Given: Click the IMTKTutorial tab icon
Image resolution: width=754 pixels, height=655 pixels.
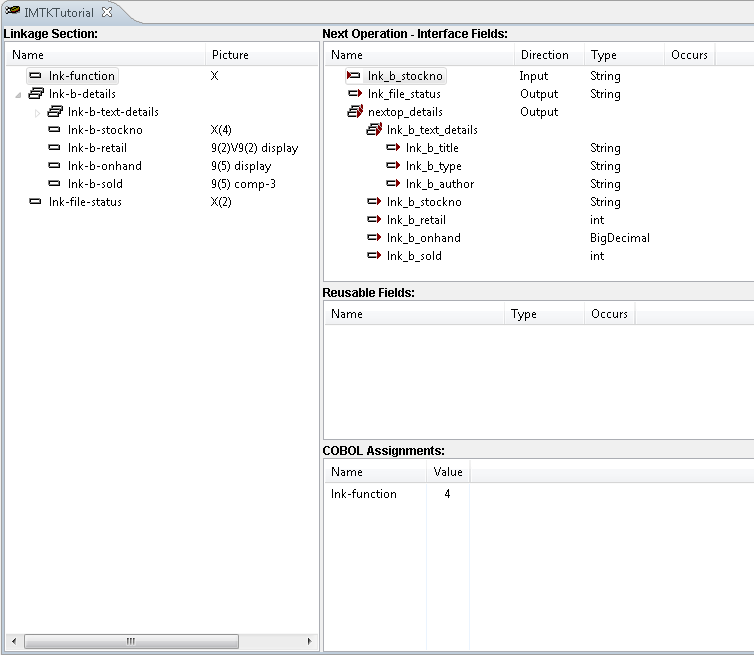Looking at the screenshot, I should 13,11.
